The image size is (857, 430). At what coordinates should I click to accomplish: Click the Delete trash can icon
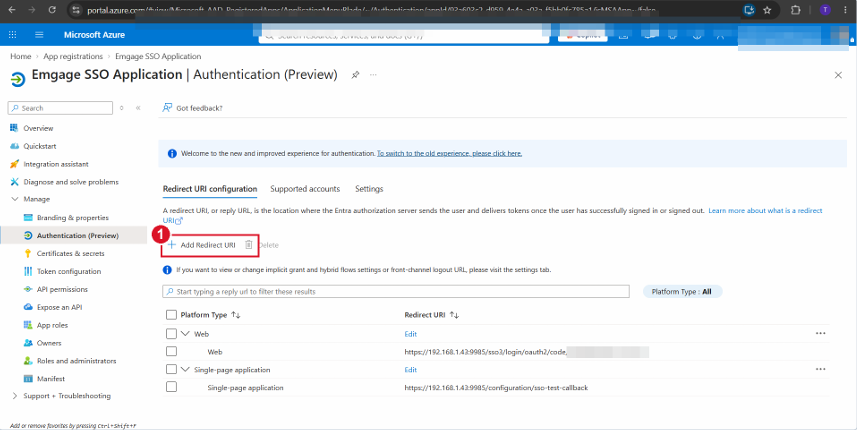(249, 245)
